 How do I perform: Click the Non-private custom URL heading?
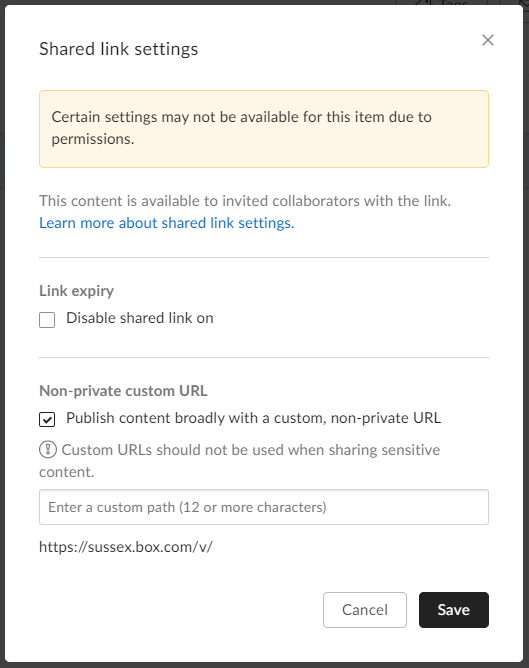123,391
